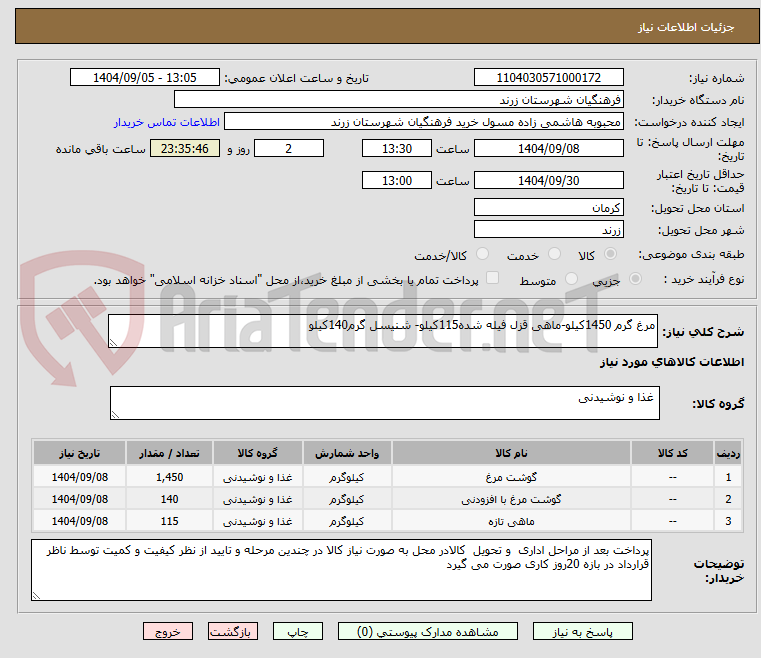The height and width of the screenshot is (658, 761).
Task: Click the گروه کالا column header
Action: click(x=257, y=453)
